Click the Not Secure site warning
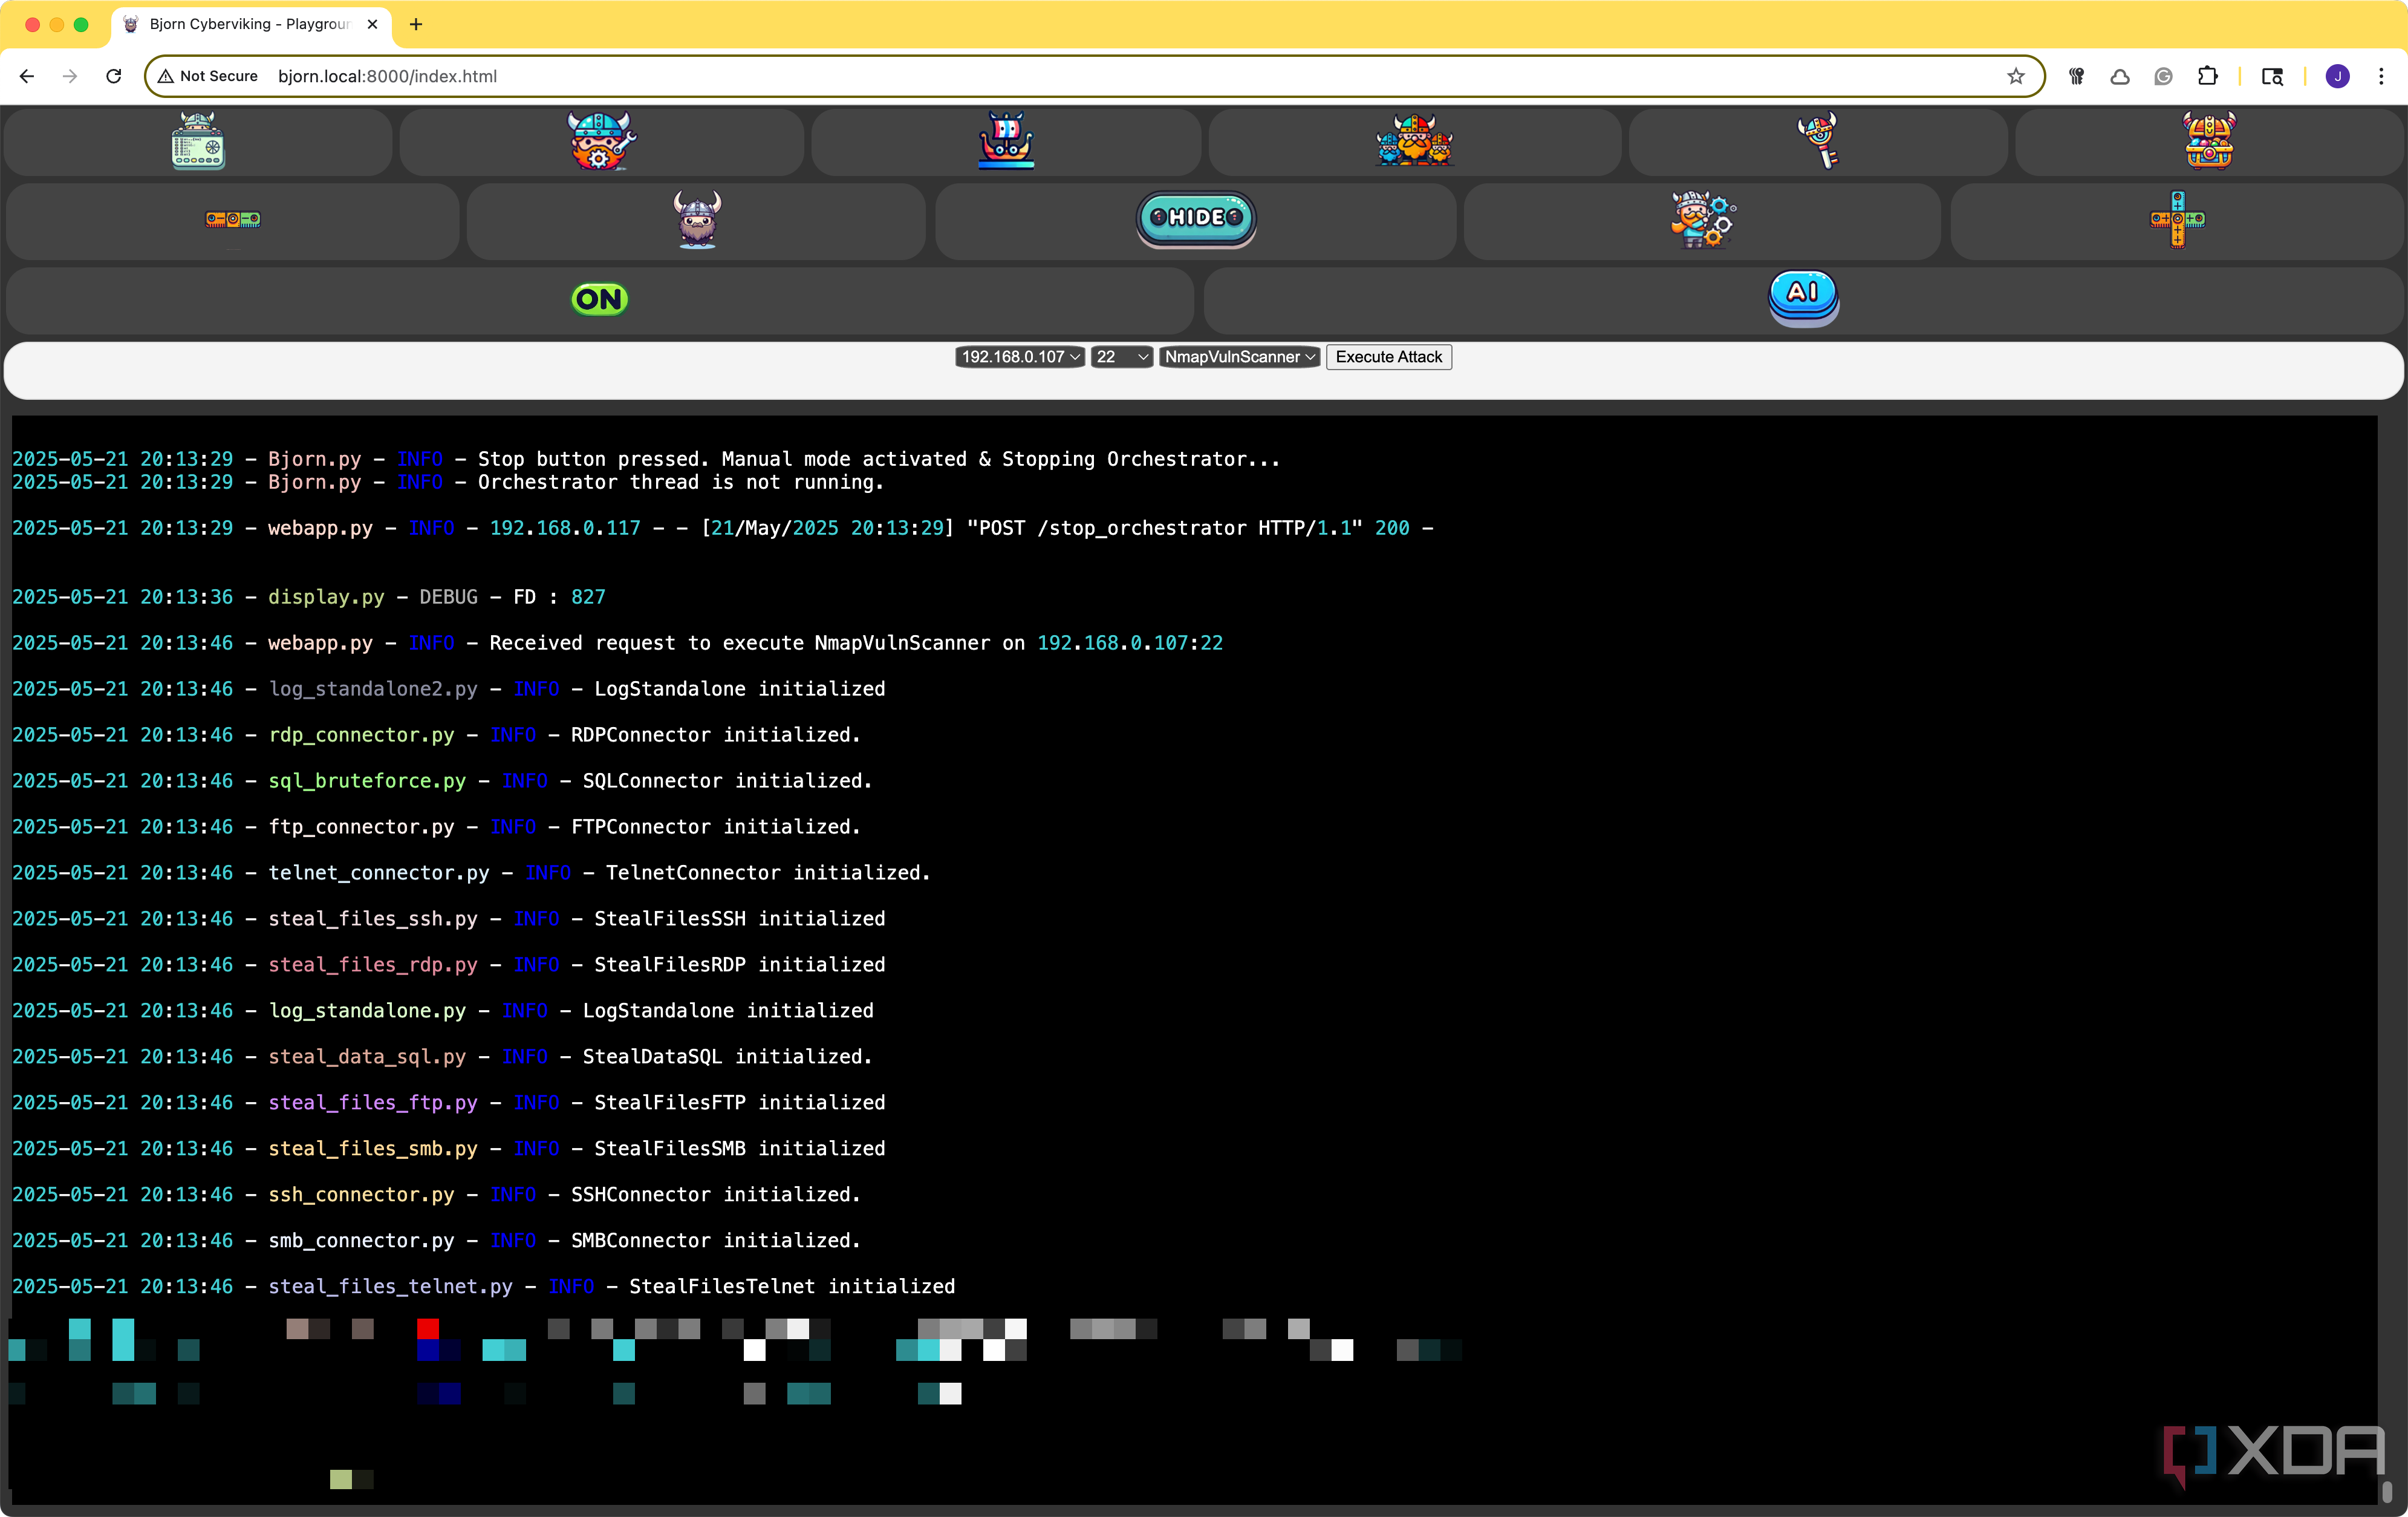2408x1517 pixels. pyautogui.click(x=208, y=76)
